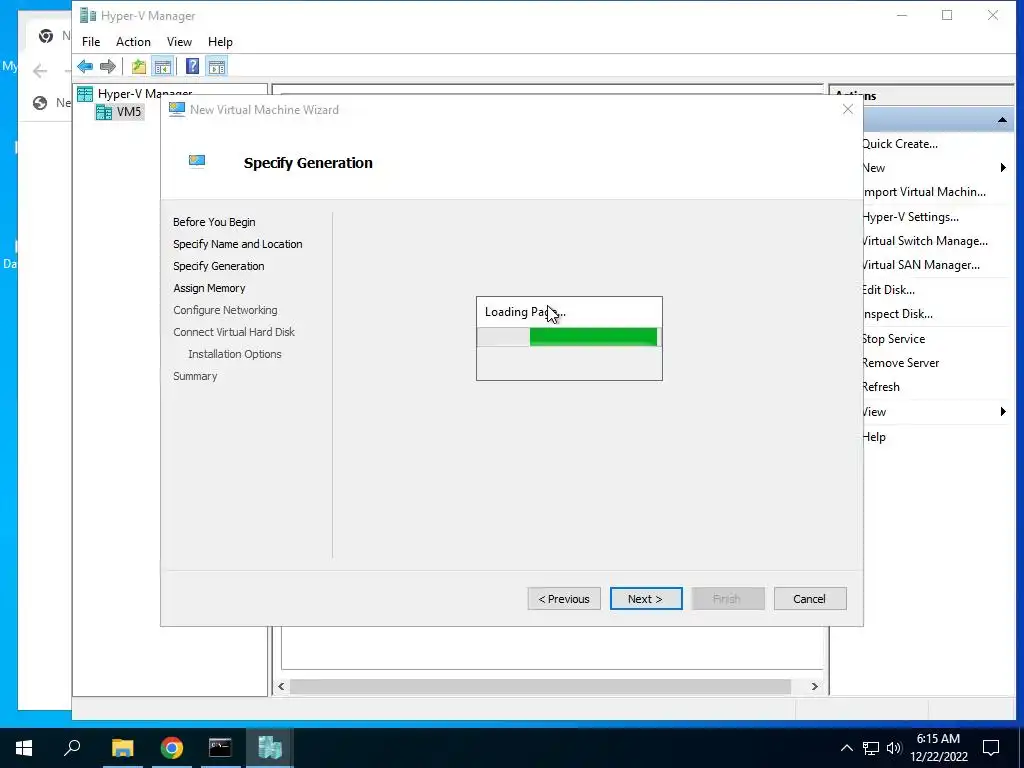Click the Forward arrow in Hyper-V Manager toolbar
Image resolution: width=1024 pixels, height=768 pixels.
(108, 66)
